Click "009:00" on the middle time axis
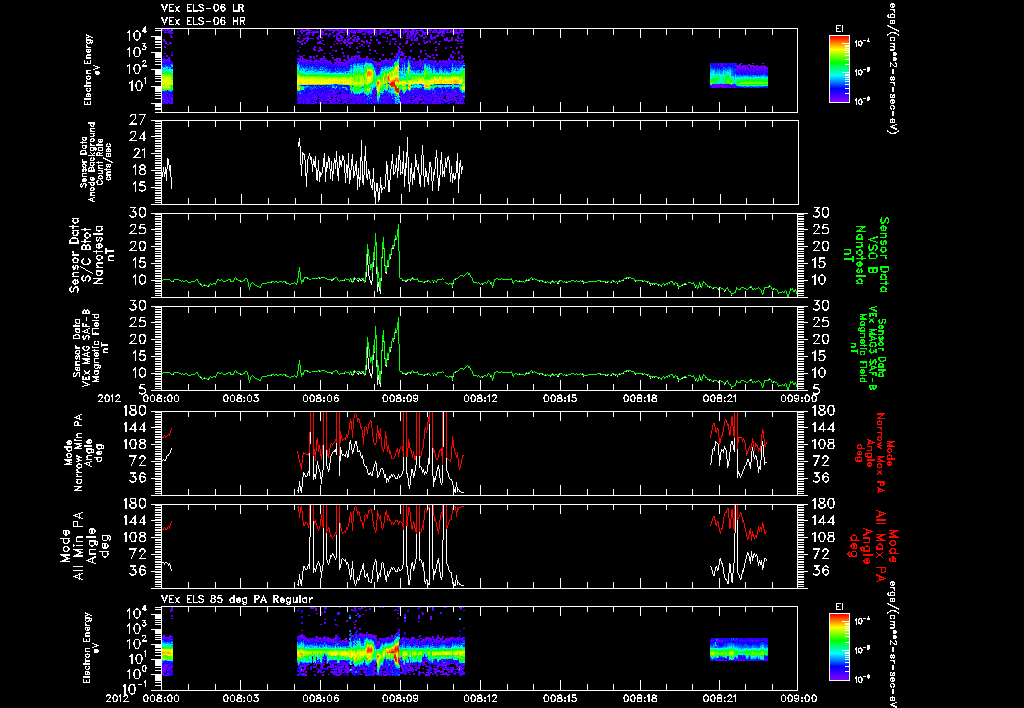The image size is (1024, 708). pos(798,398)
